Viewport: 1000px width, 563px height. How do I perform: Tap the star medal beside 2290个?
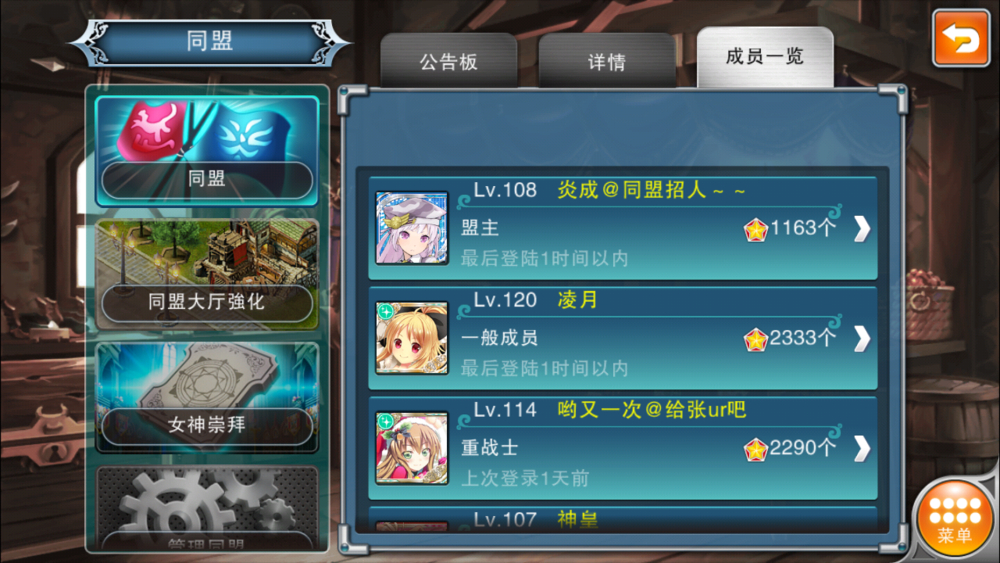pos(755,450)
